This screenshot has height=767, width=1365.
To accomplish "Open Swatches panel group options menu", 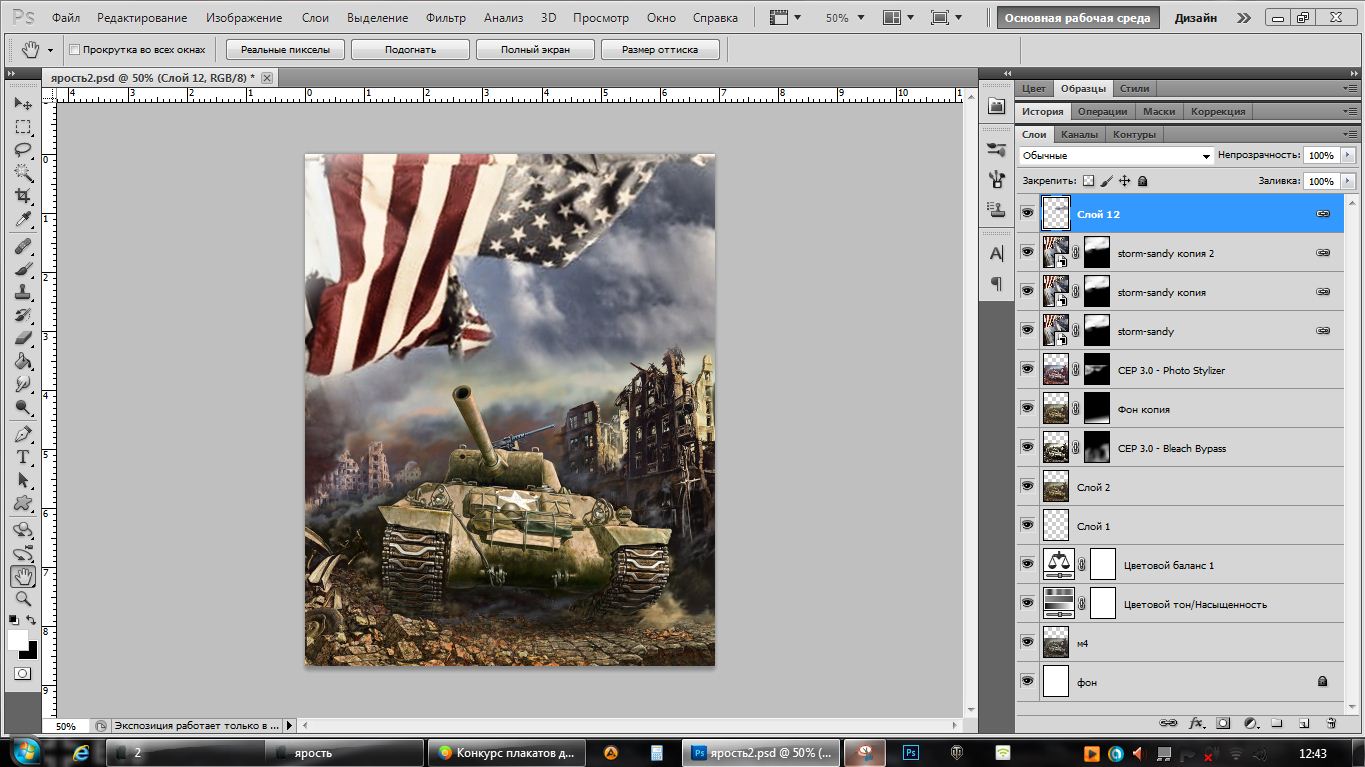I will click(1351, 88).
